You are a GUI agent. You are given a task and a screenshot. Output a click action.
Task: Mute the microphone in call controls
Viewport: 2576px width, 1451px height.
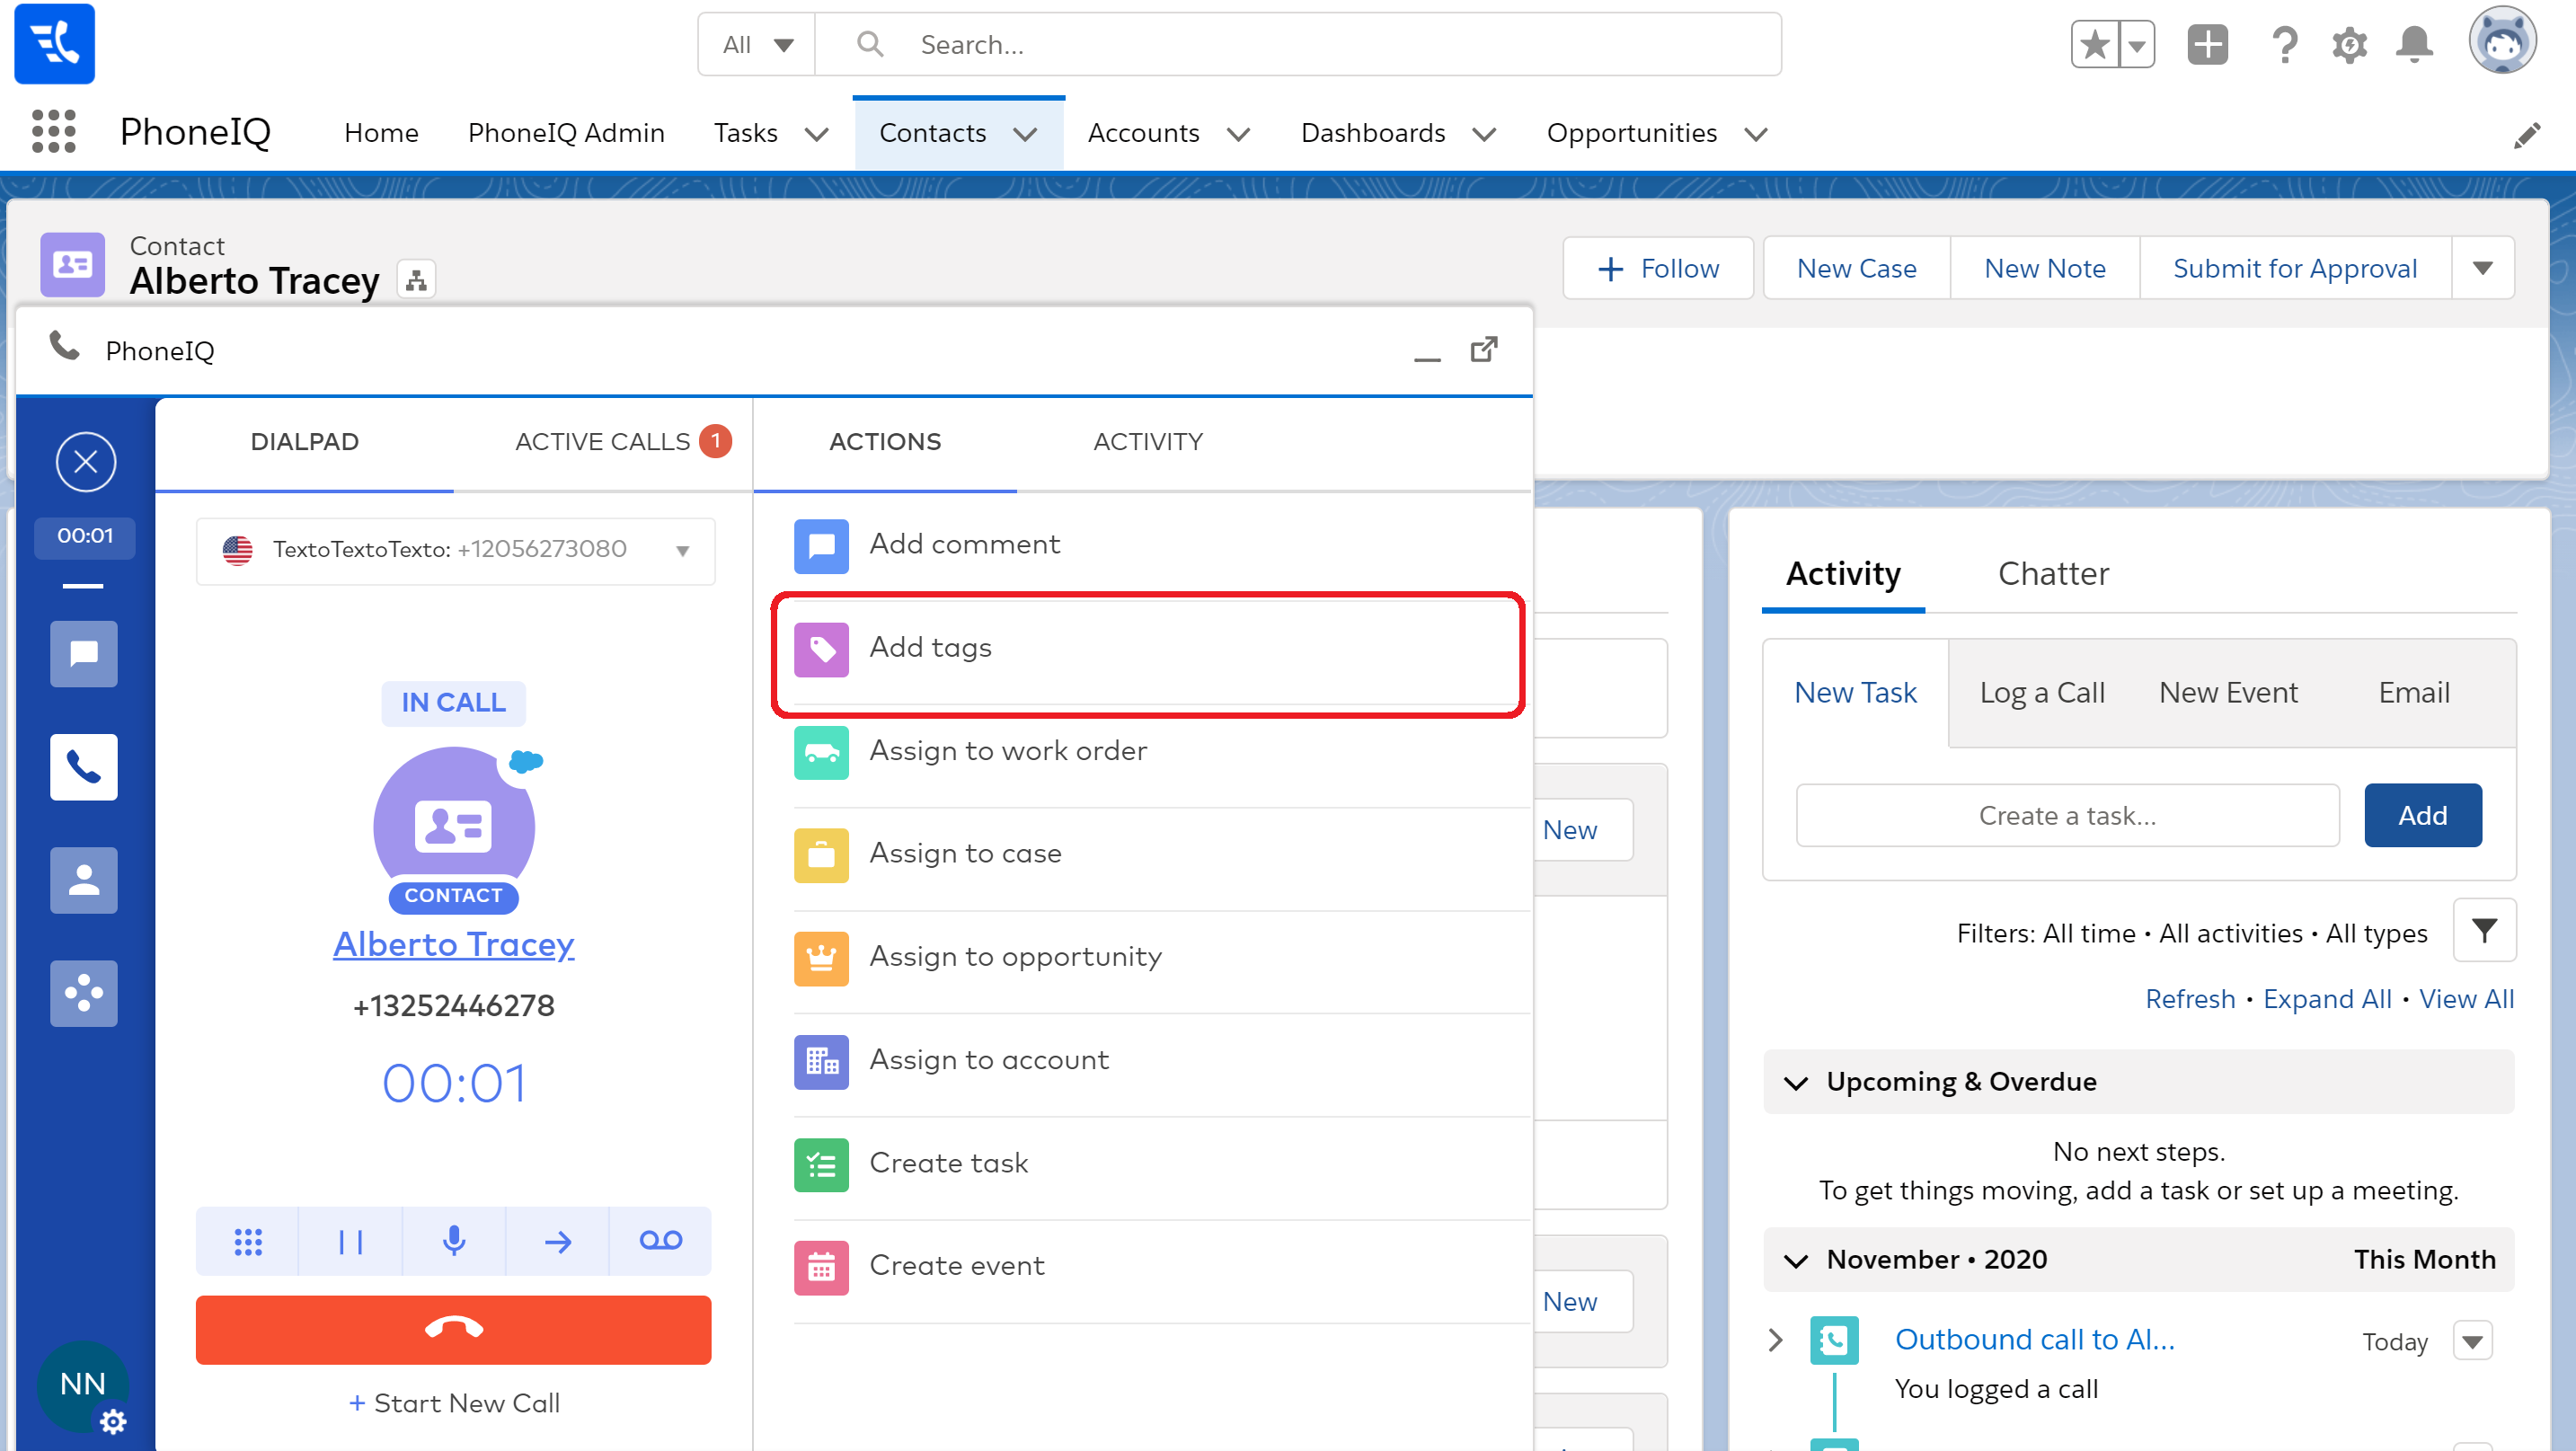[x=453, y=1241]
